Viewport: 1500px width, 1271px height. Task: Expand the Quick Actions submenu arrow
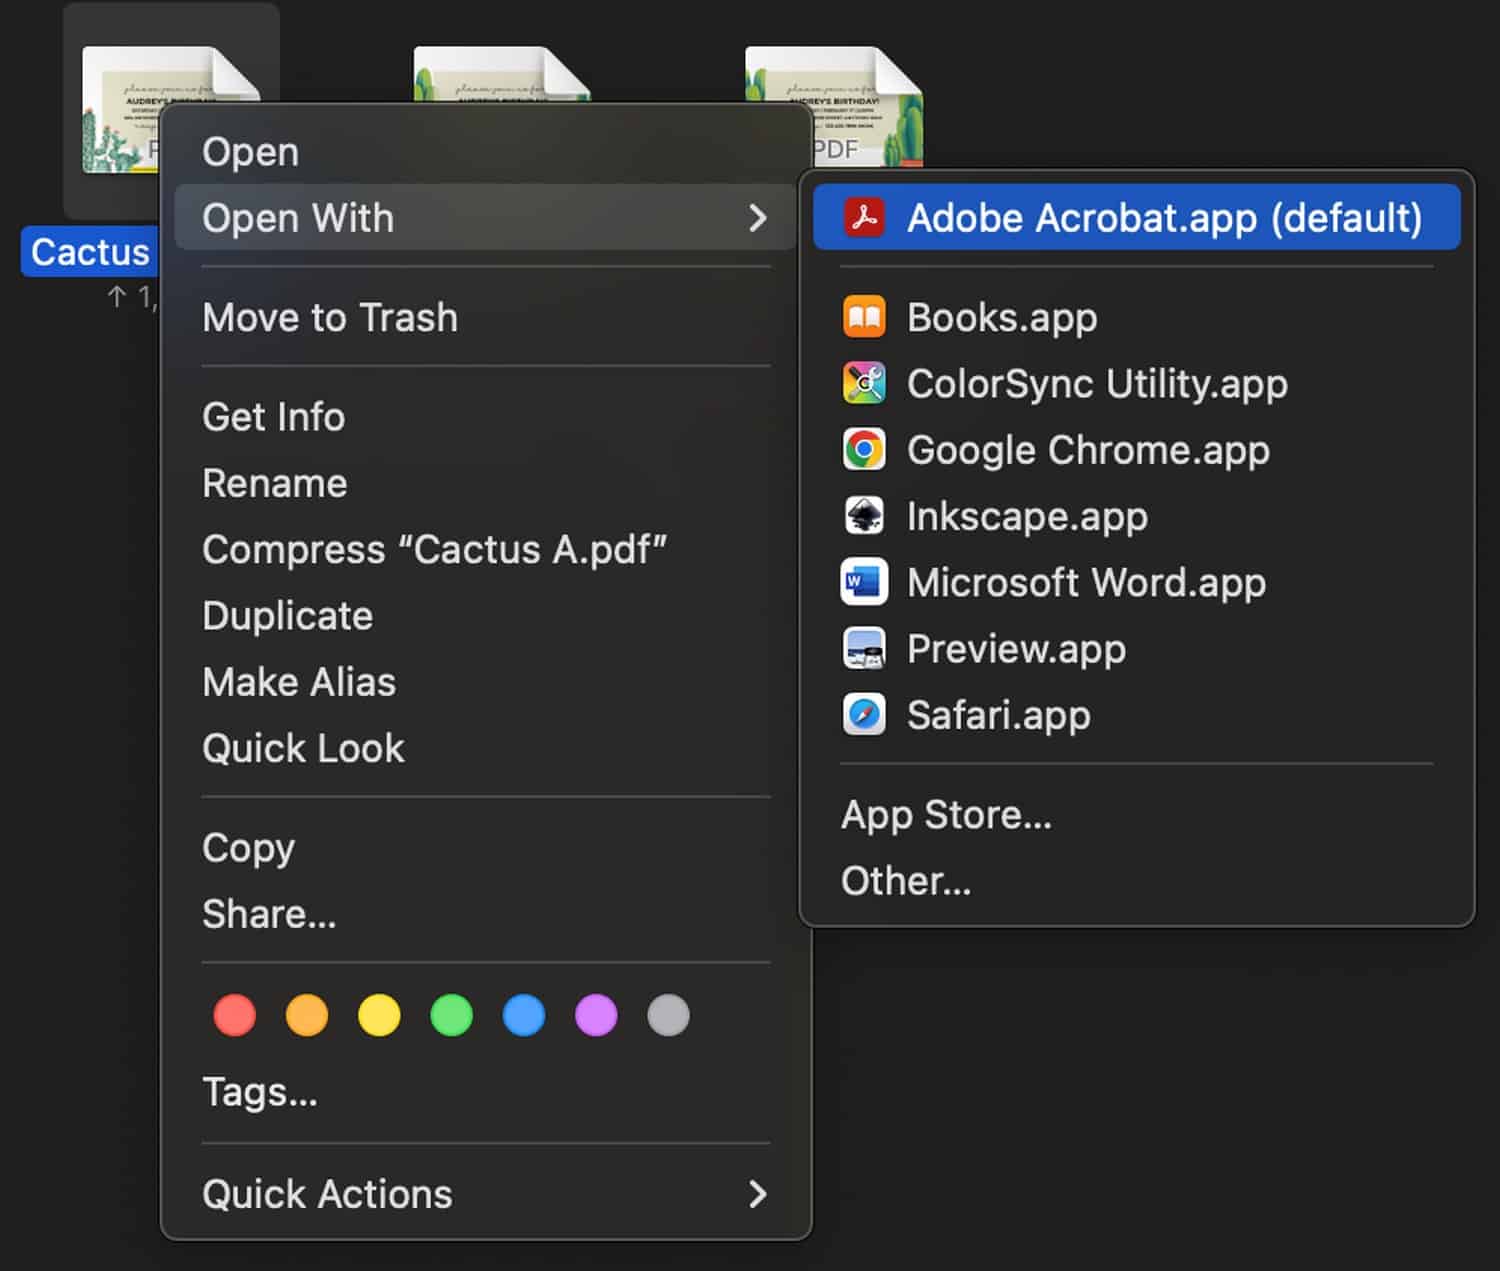tap(757, 1194)
